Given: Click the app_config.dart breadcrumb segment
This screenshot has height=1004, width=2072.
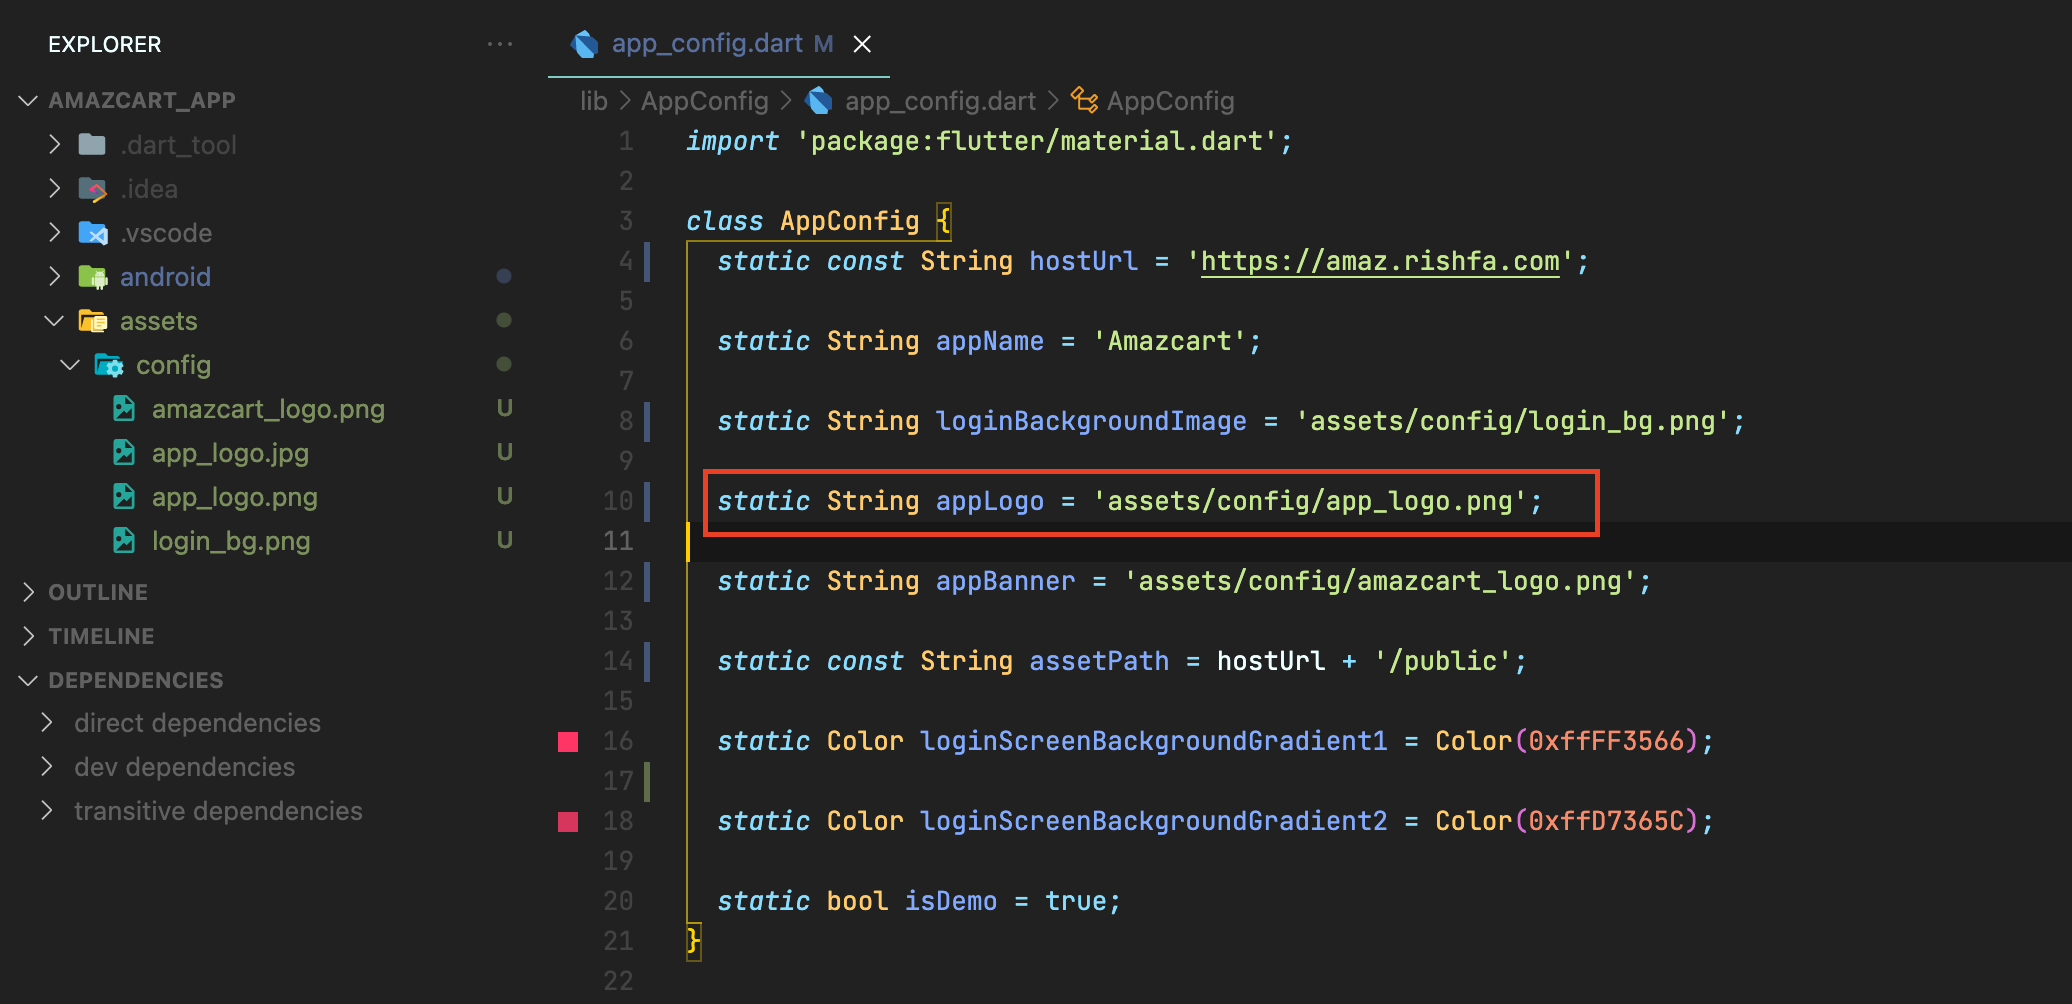Looking at the screenshot, I should 940,101.
